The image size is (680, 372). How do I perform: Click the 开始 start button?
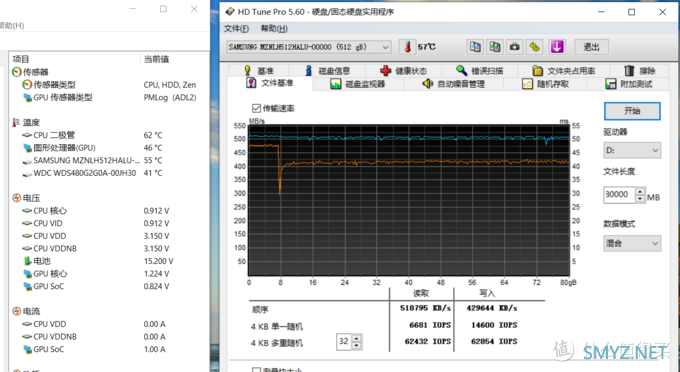(x=632, y=111)
